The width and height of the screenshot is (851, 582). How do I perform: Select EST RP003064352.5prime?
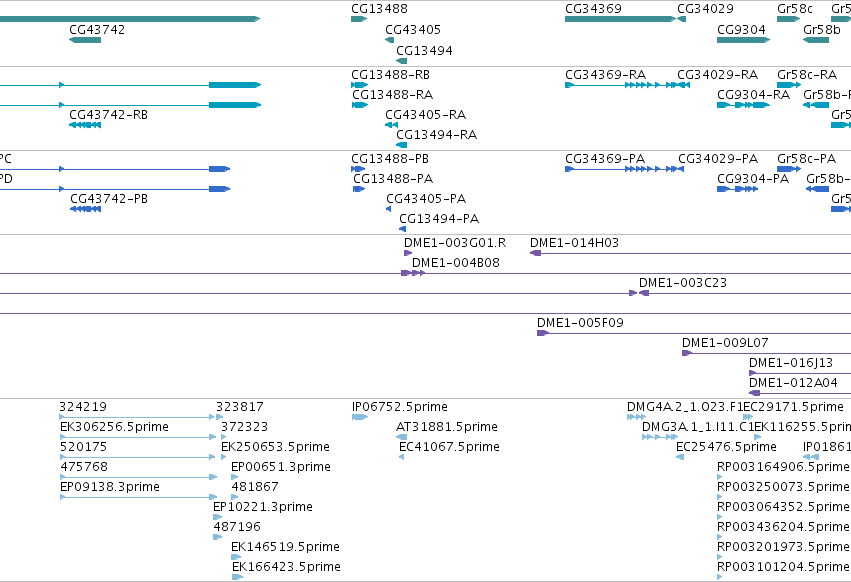point(720,517)
